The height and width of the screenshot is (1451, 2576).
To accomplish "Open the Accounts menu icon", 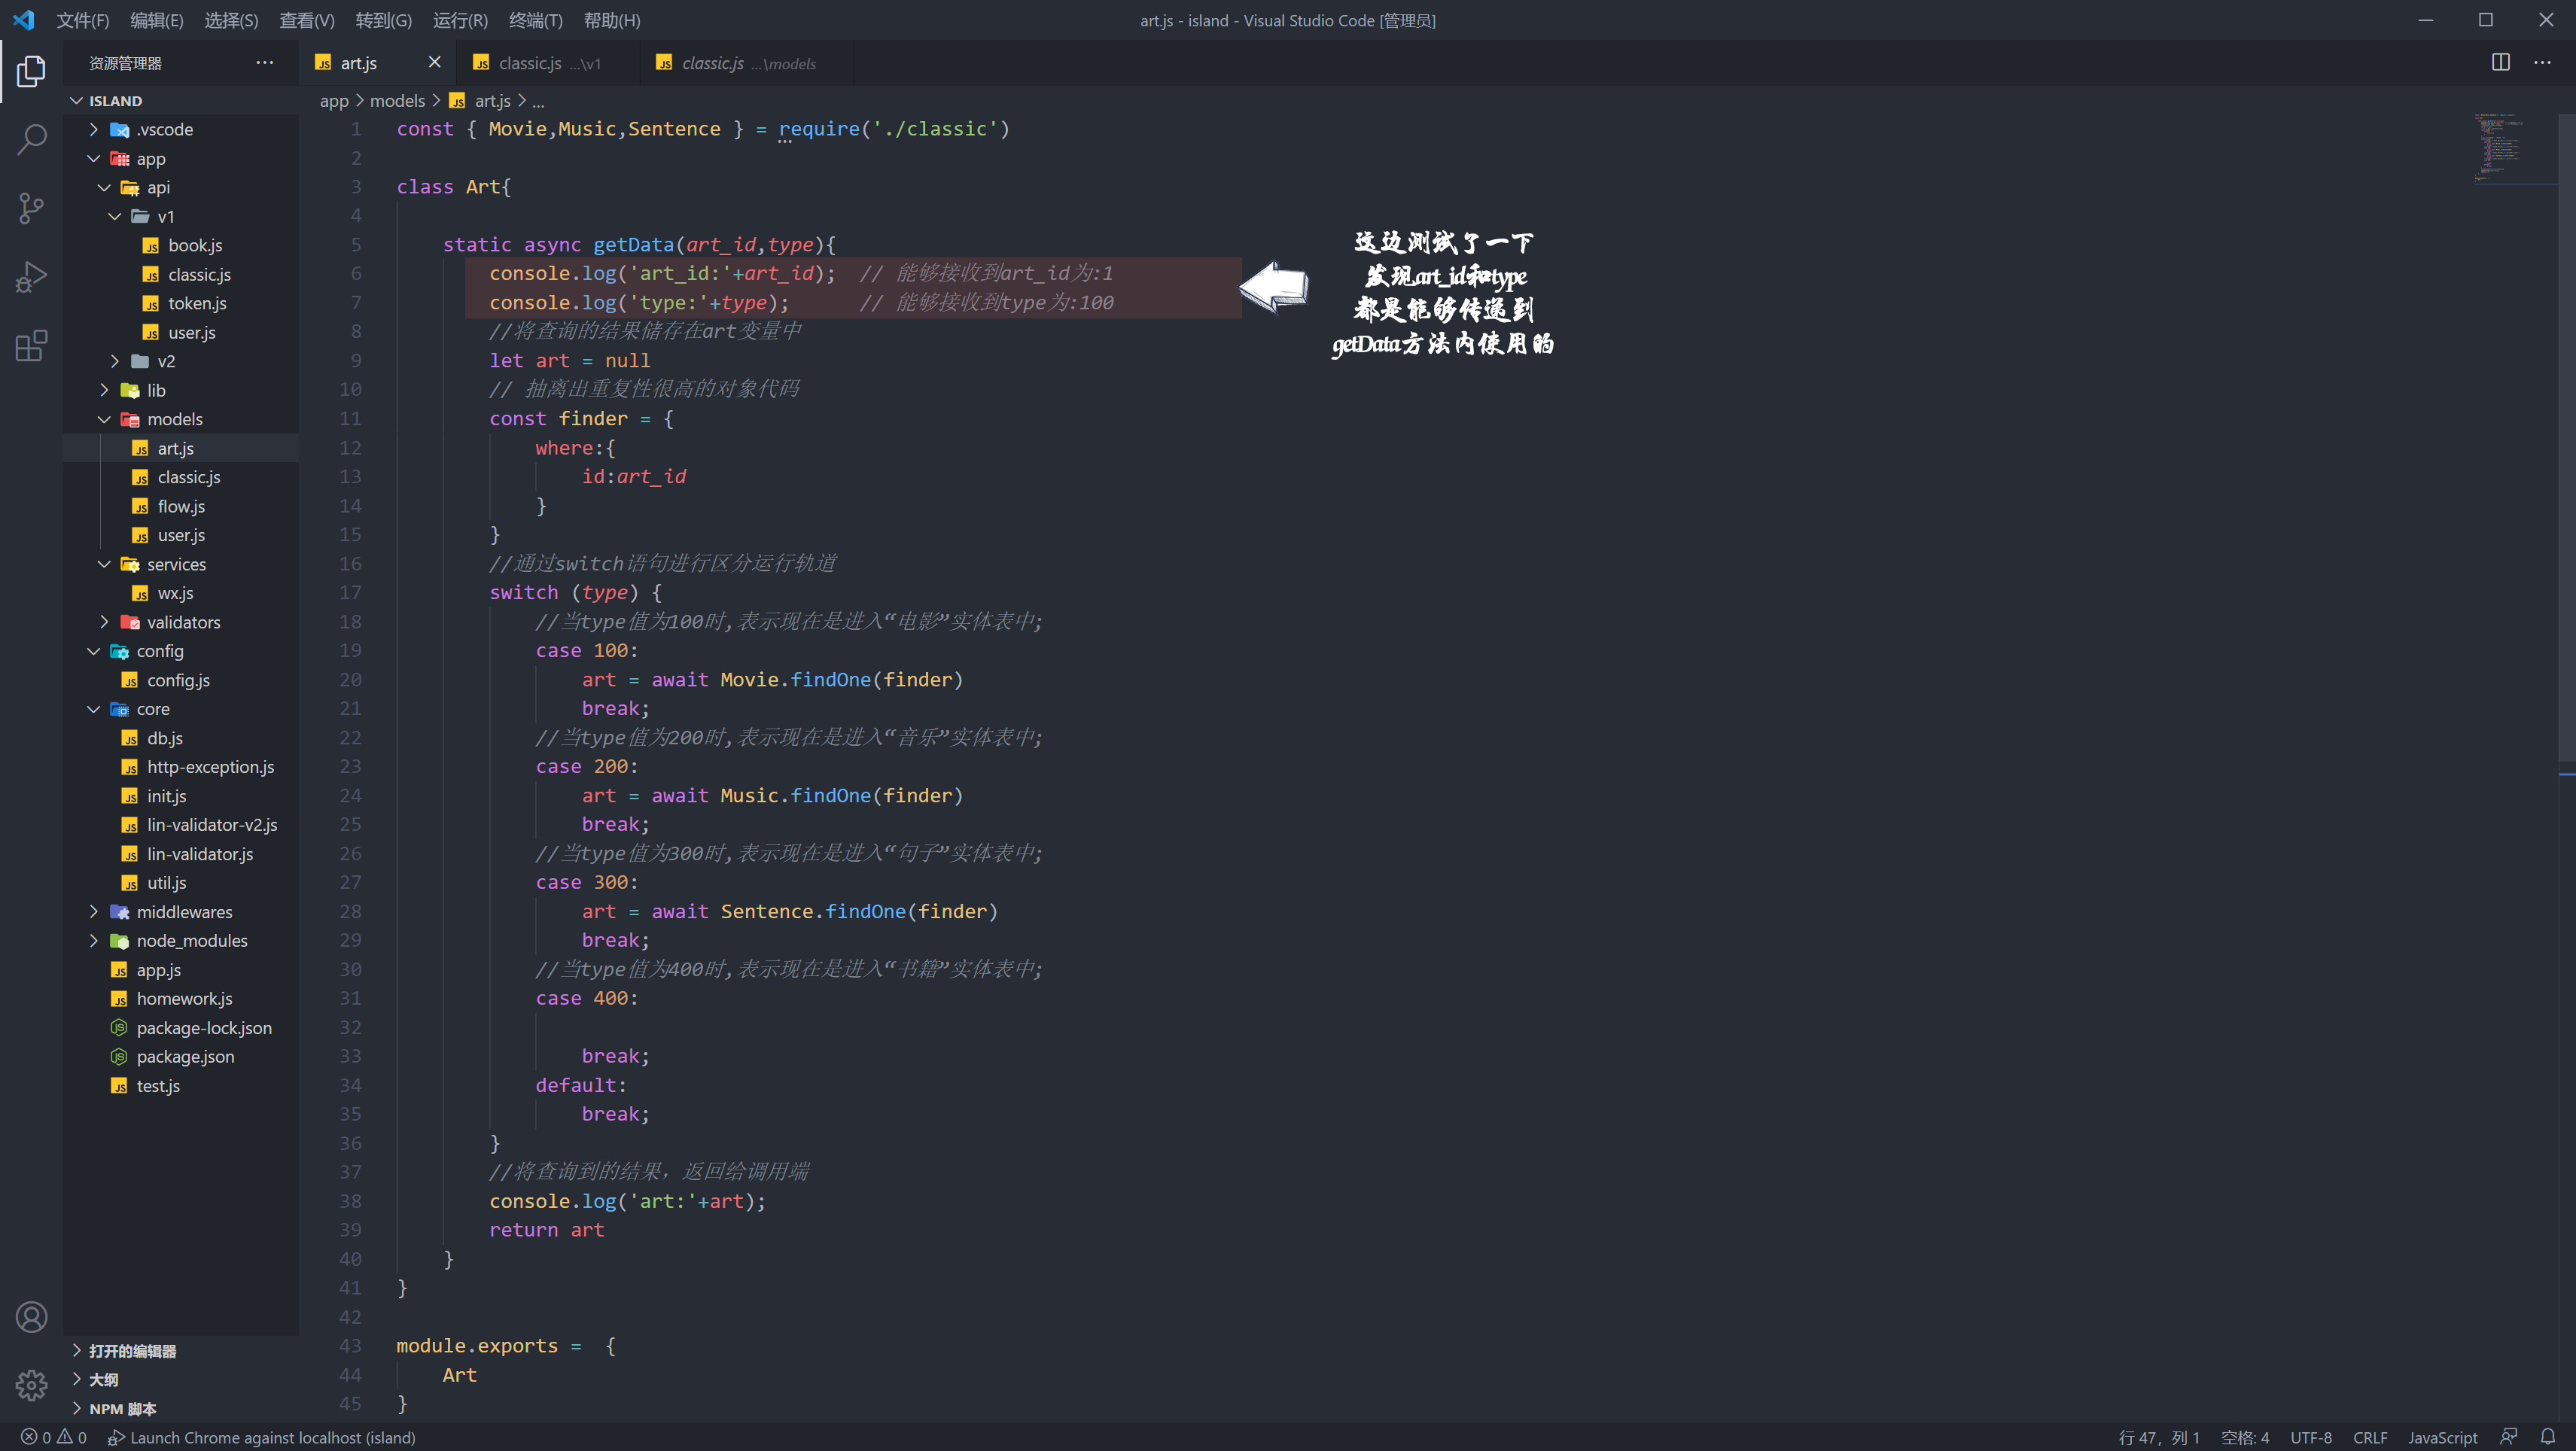I will pyautogui.click(x=31, y=1317).
